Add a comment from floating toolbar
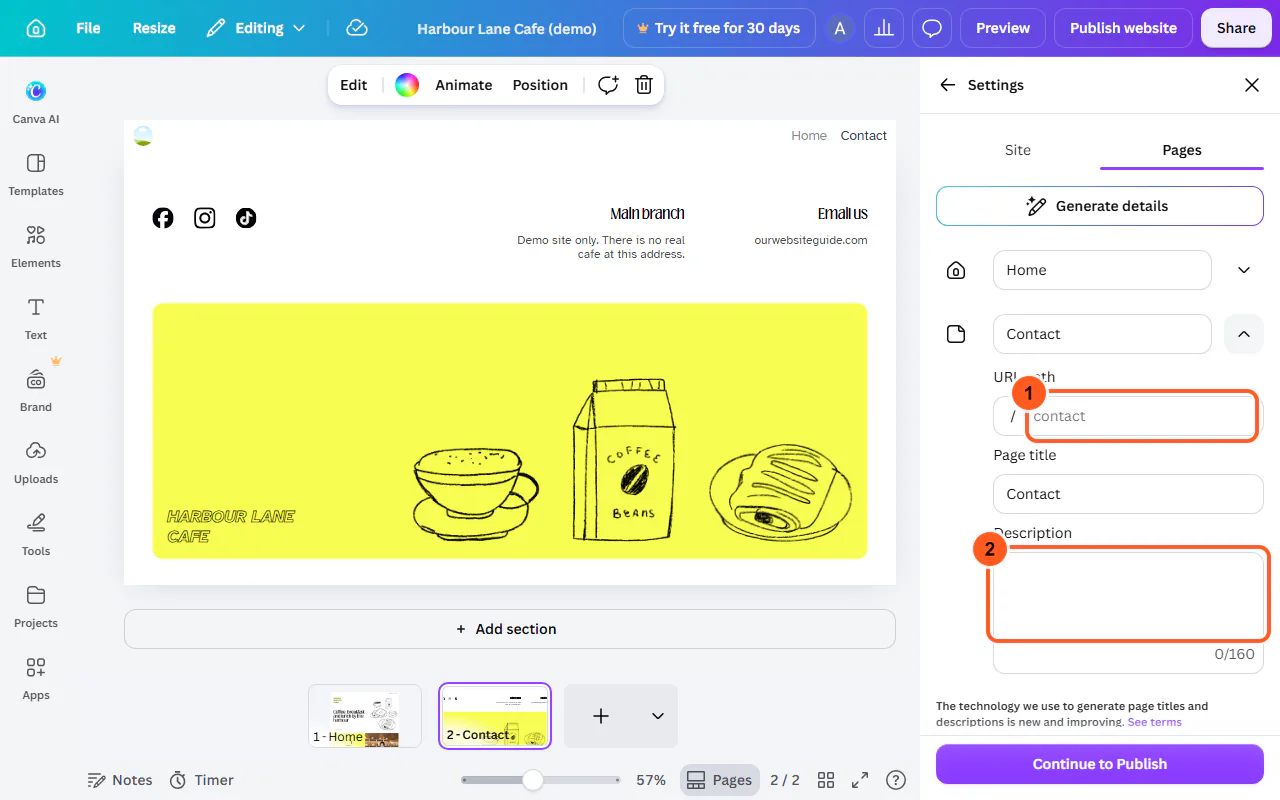 (608, 85)
